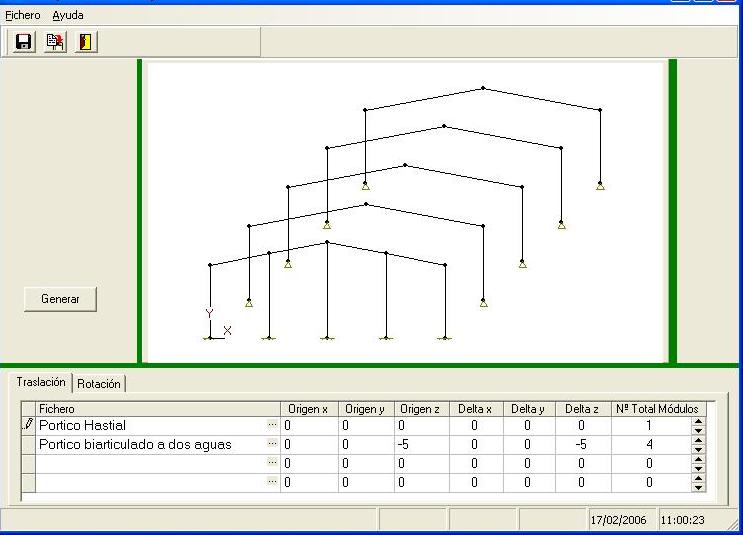Click the import document toolbar icon
The width and height of the screenshot is (743, 535).
click(x=55, y=42)
